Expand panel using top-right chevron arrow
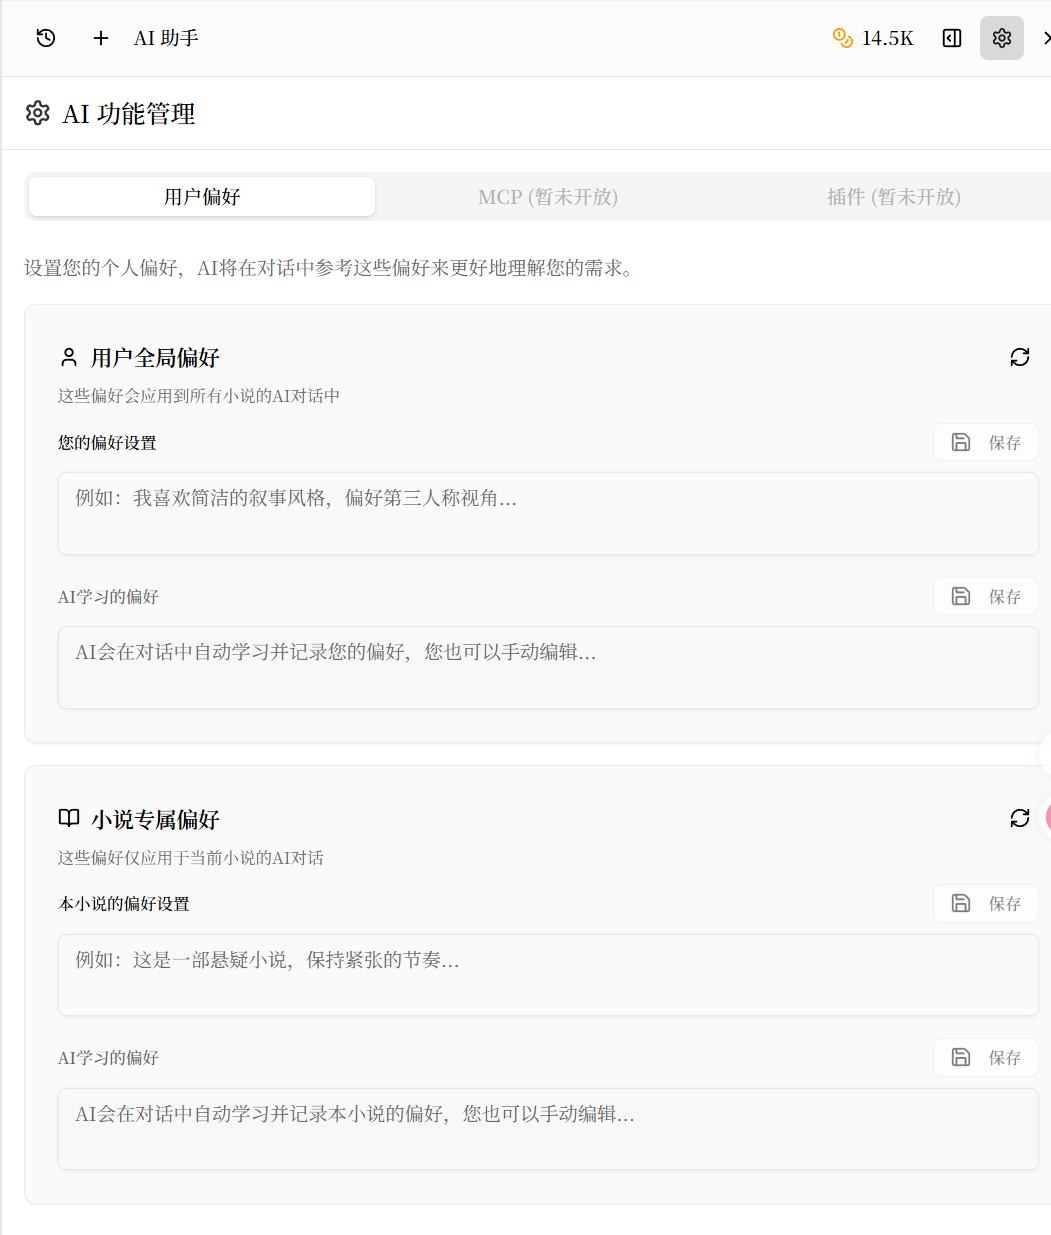The height and width of the screenshot is (1235, 1051). pyautogui.click(x=1045, y=38)
